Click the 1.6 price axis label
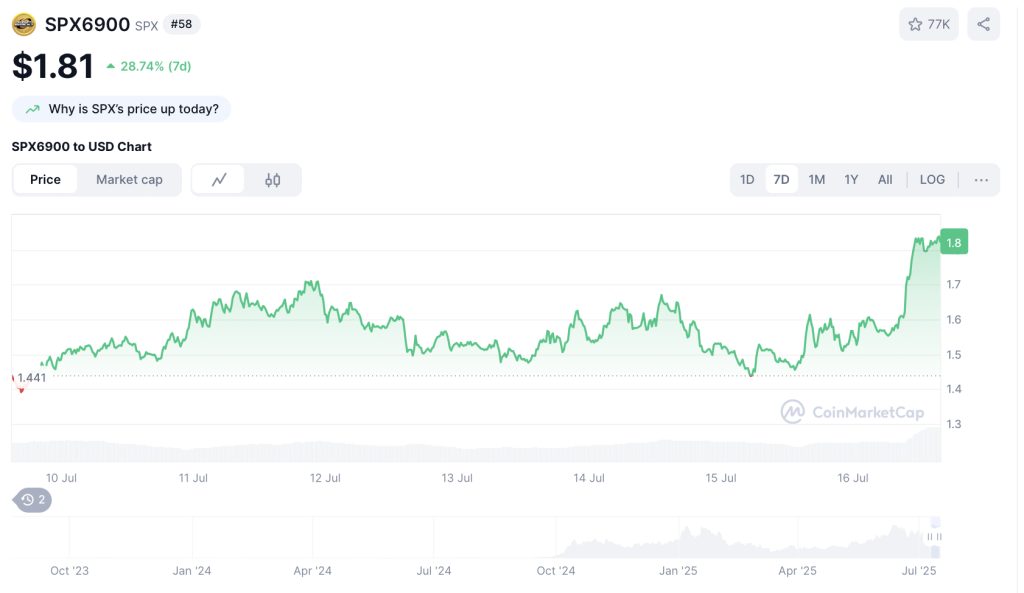 point(953,319)
